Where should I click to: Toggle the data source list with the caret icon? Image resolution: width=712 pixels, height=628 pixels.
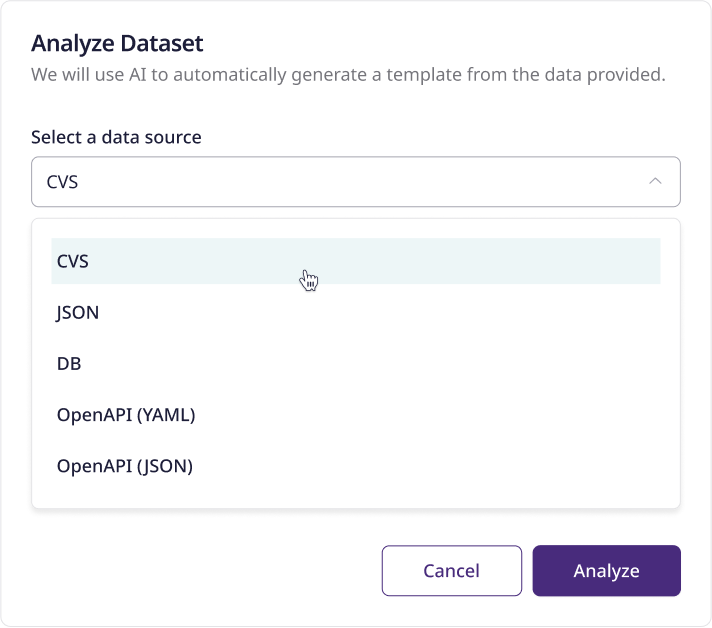click(x=655, y=181)
